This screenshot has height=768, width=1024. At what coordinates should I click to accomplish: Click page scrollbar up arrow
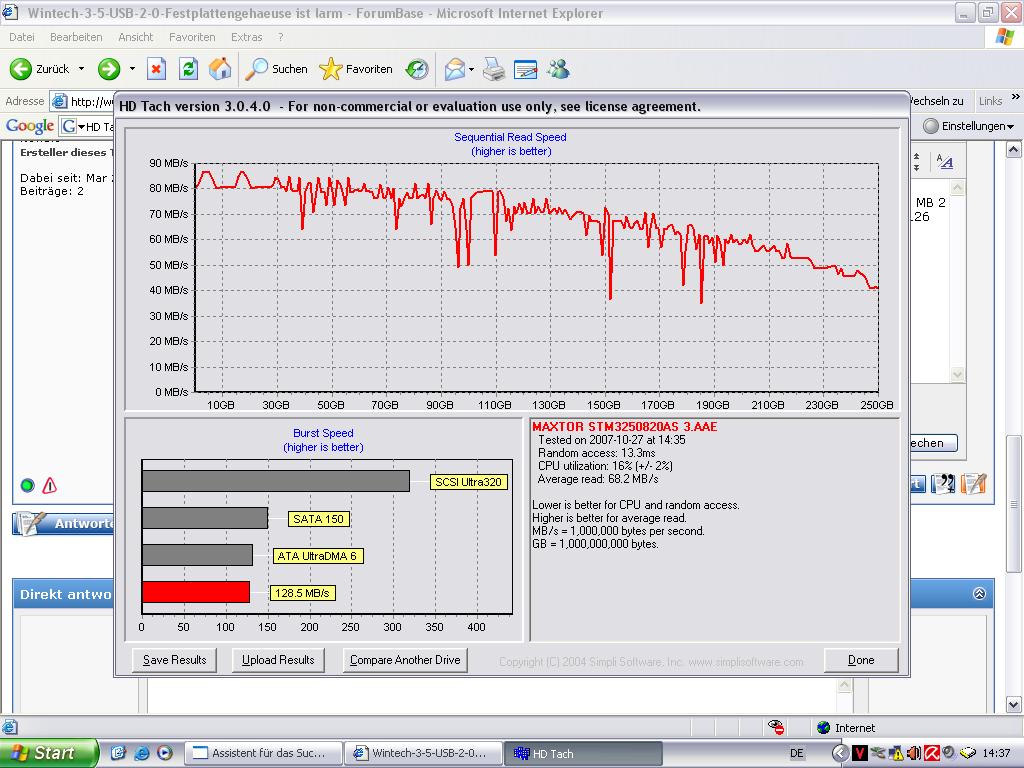(x=1014, y=150)
